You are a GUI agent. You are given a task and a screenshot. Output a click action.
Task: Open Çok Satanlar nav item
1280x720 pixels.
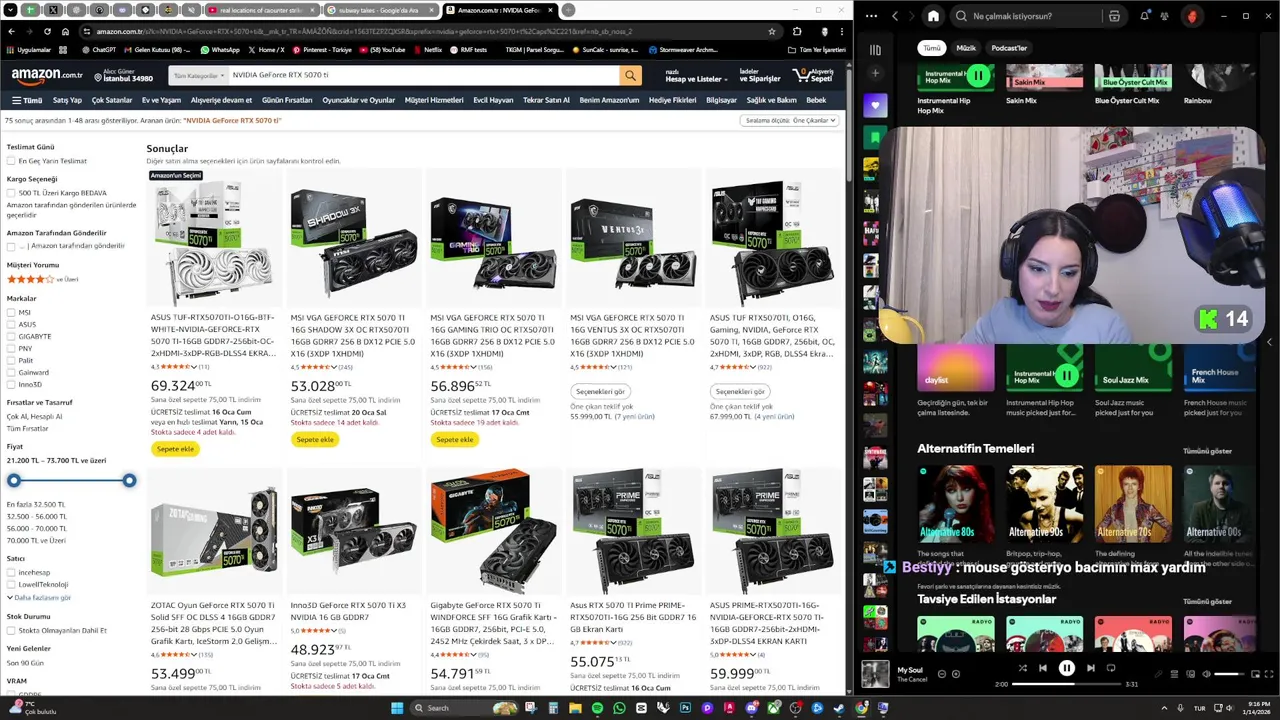point(112,100)
